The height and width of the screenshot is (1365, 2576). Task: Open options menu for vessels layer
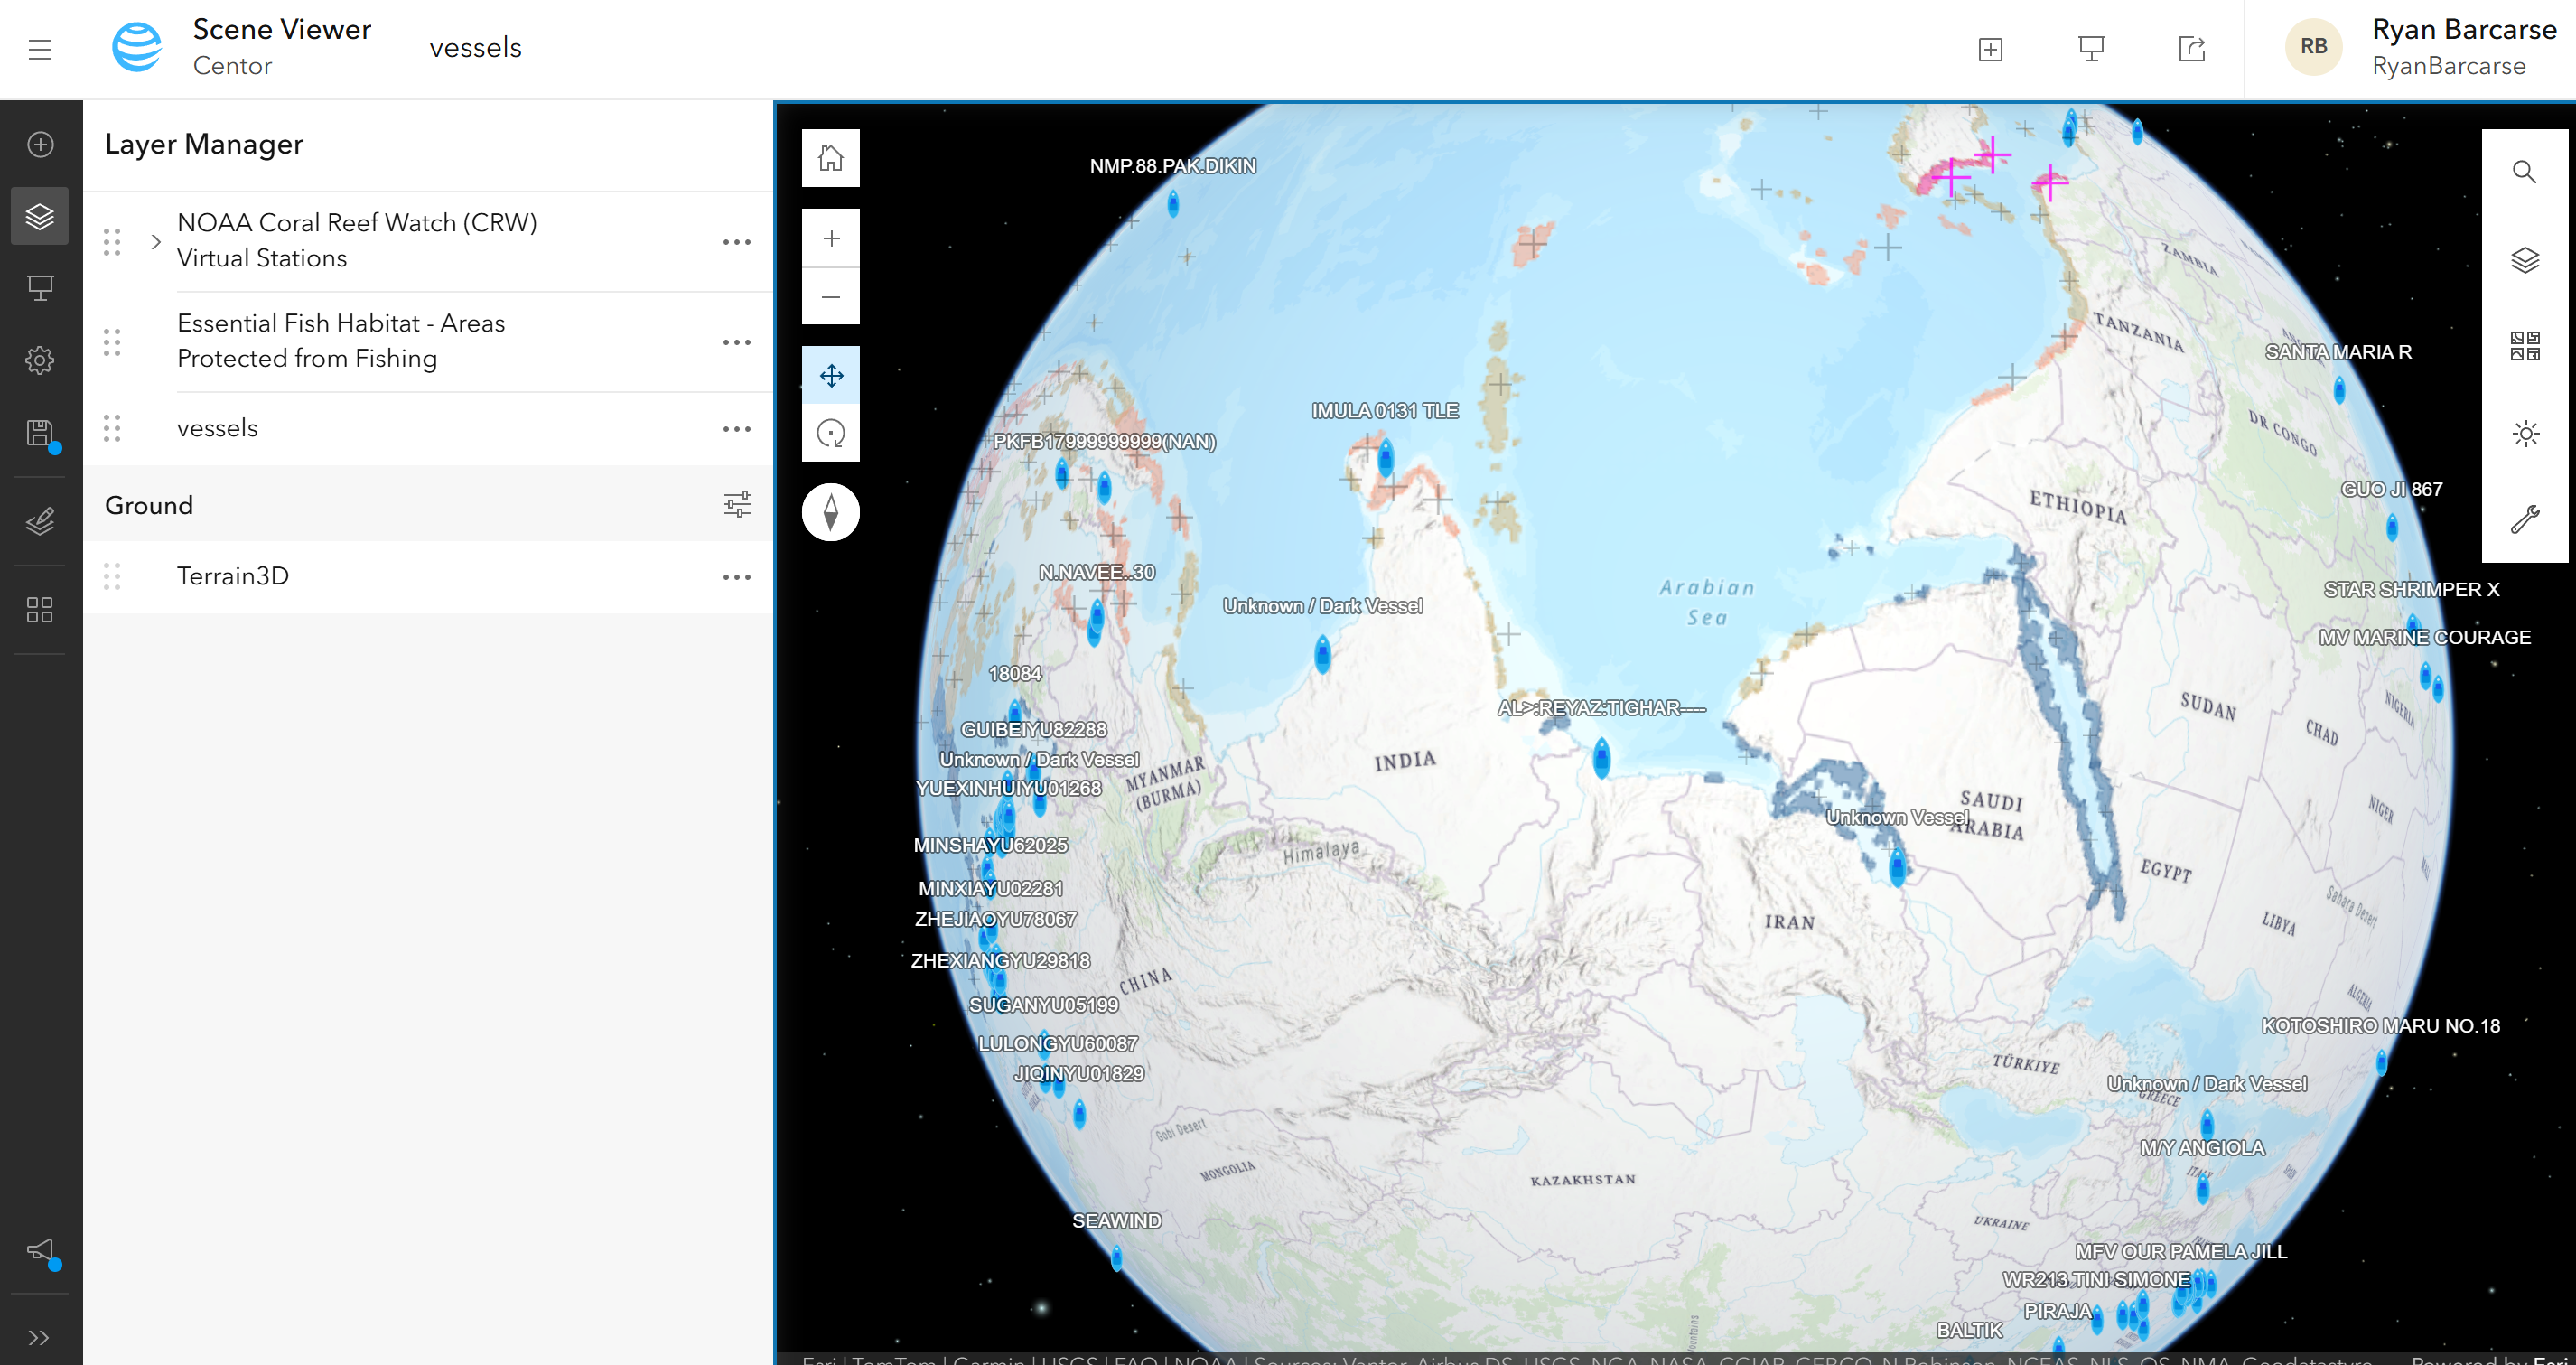[x=736, y=429]
